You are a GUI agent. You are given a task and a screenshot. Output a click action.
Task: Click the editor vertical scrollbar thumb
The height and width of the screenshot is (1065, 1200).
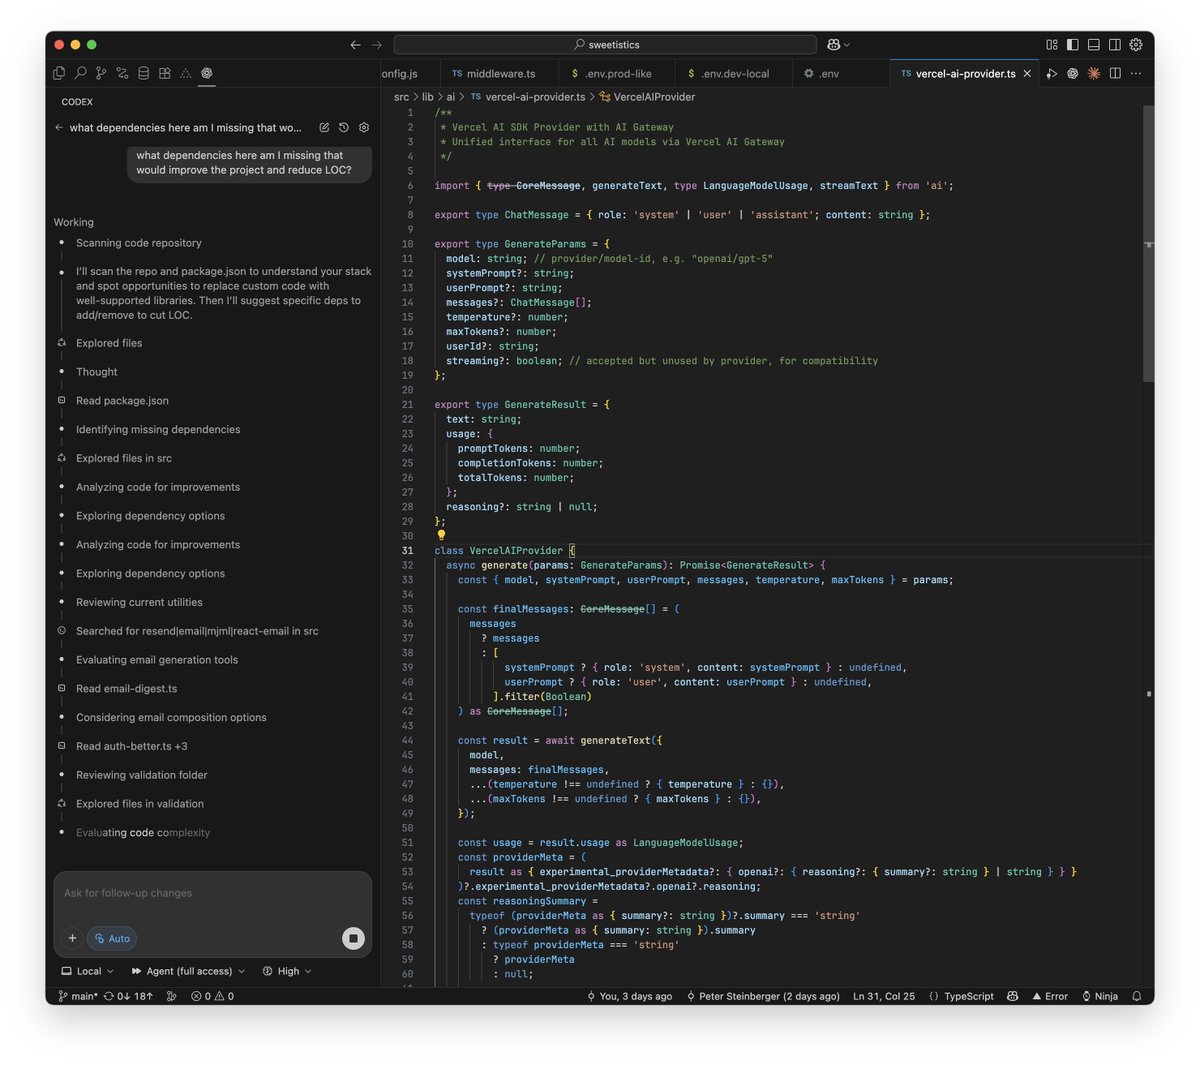pos(1148,243)
